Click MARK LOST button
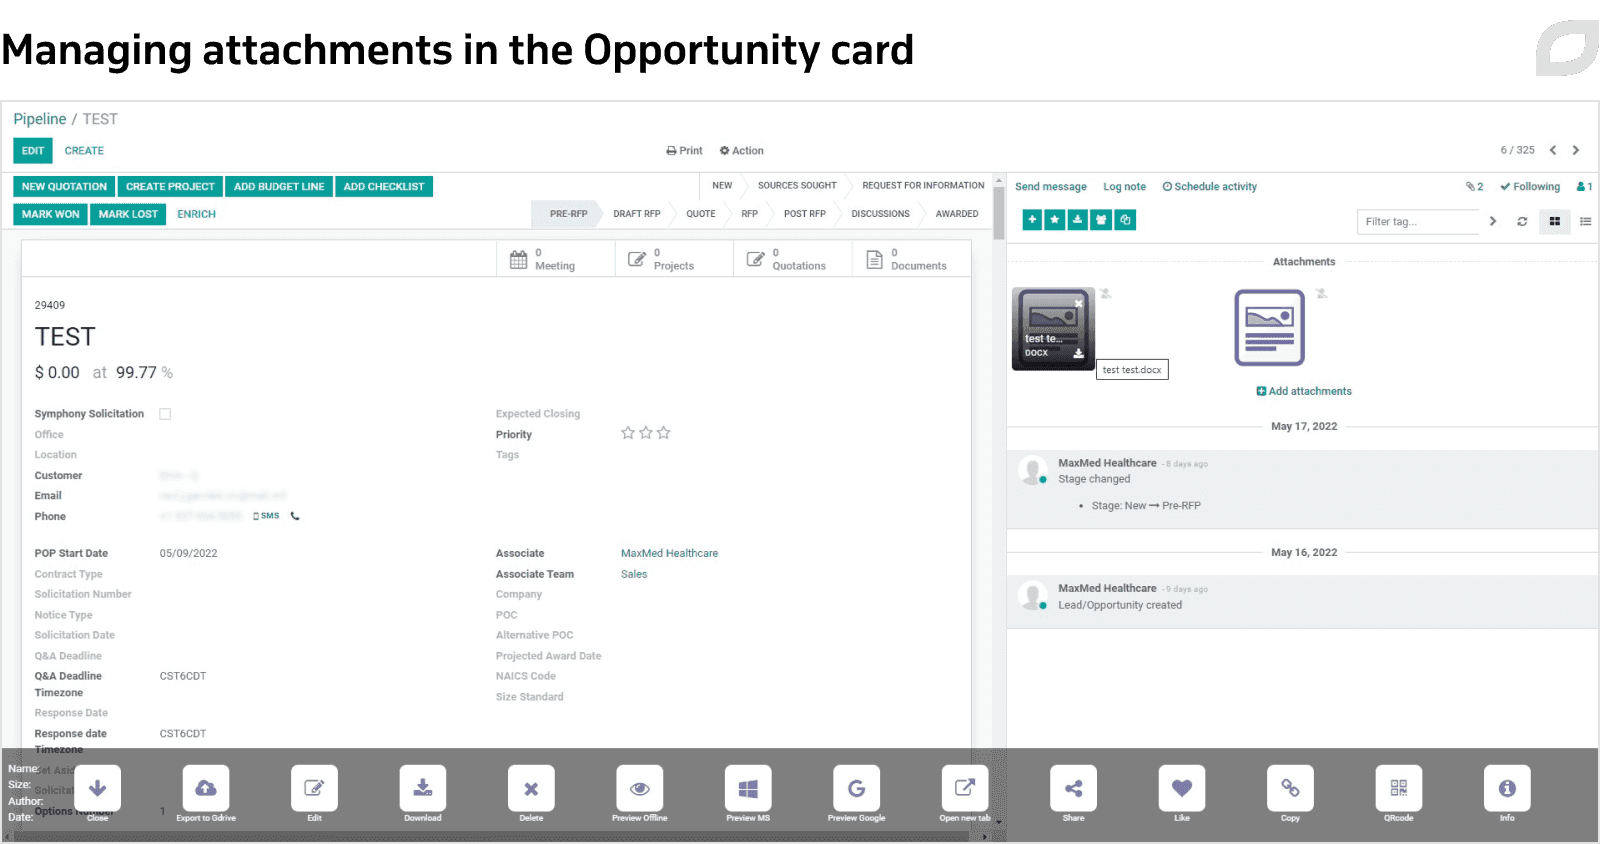Screen dimensions: 1600x844 point(128,214)
